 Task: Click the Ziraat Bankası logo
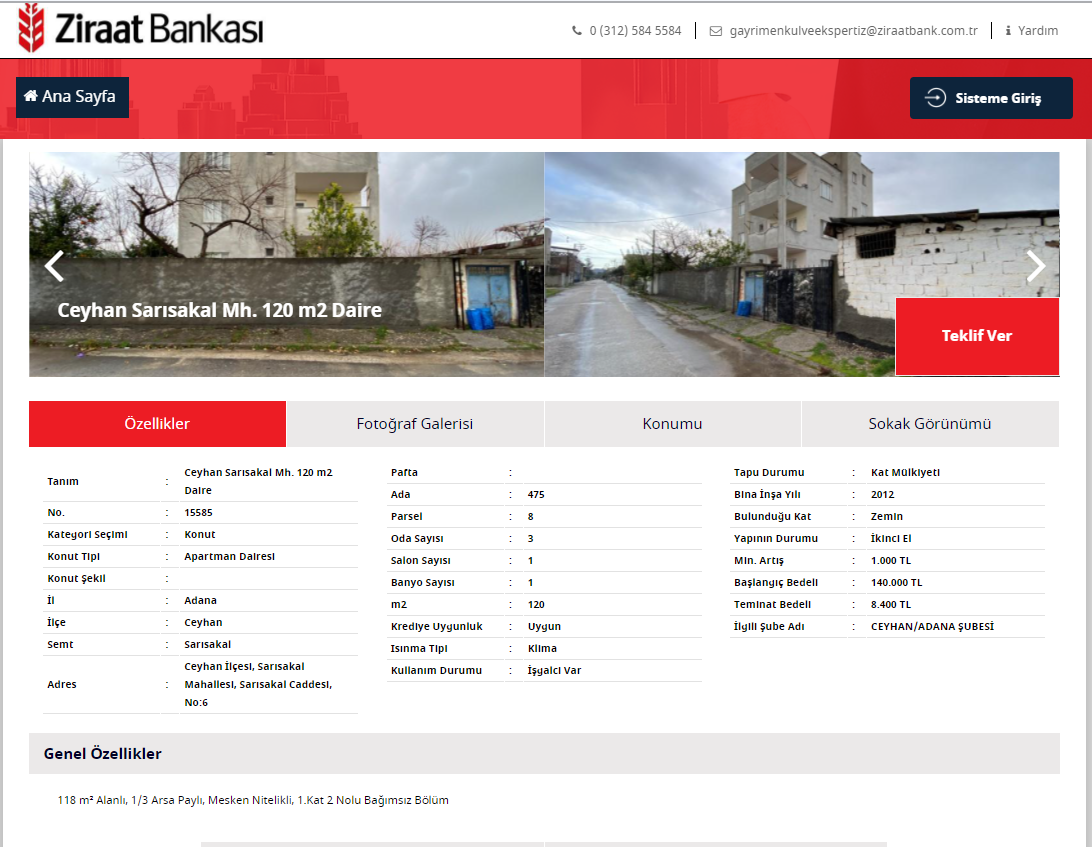click(x=141, y=29)
